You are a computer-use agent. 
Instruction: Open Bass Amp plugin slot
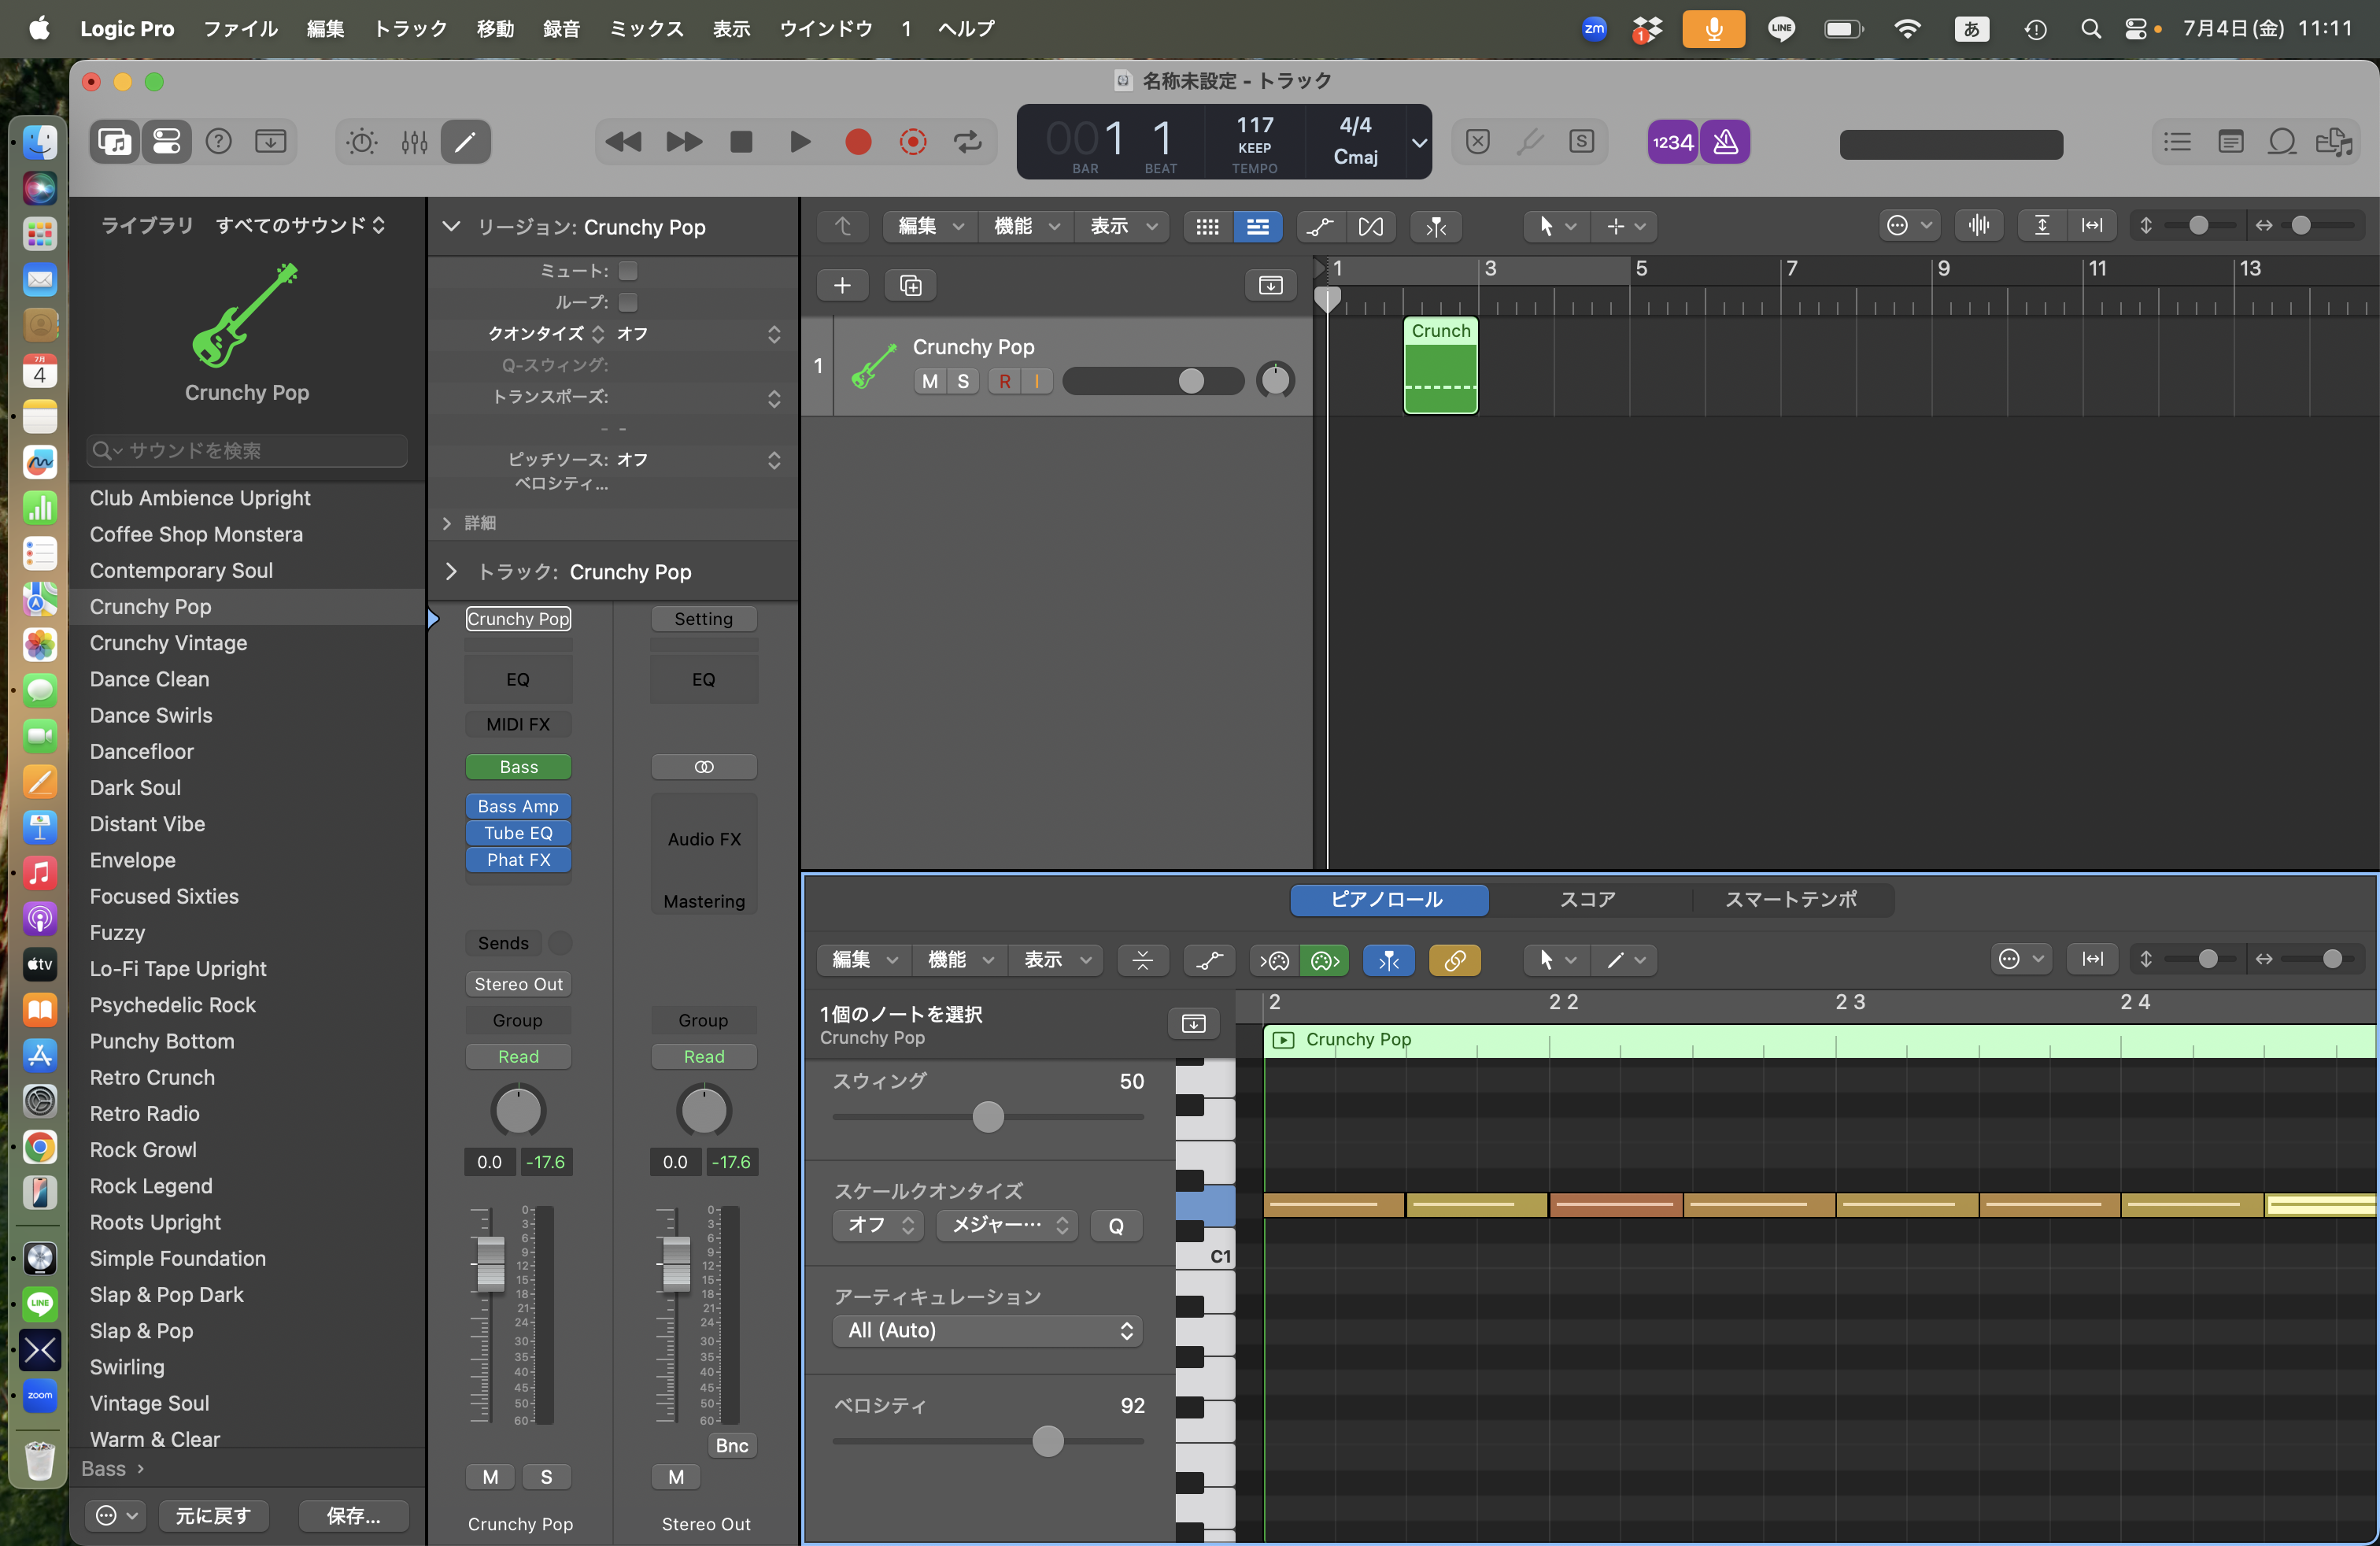coord(518,806)
